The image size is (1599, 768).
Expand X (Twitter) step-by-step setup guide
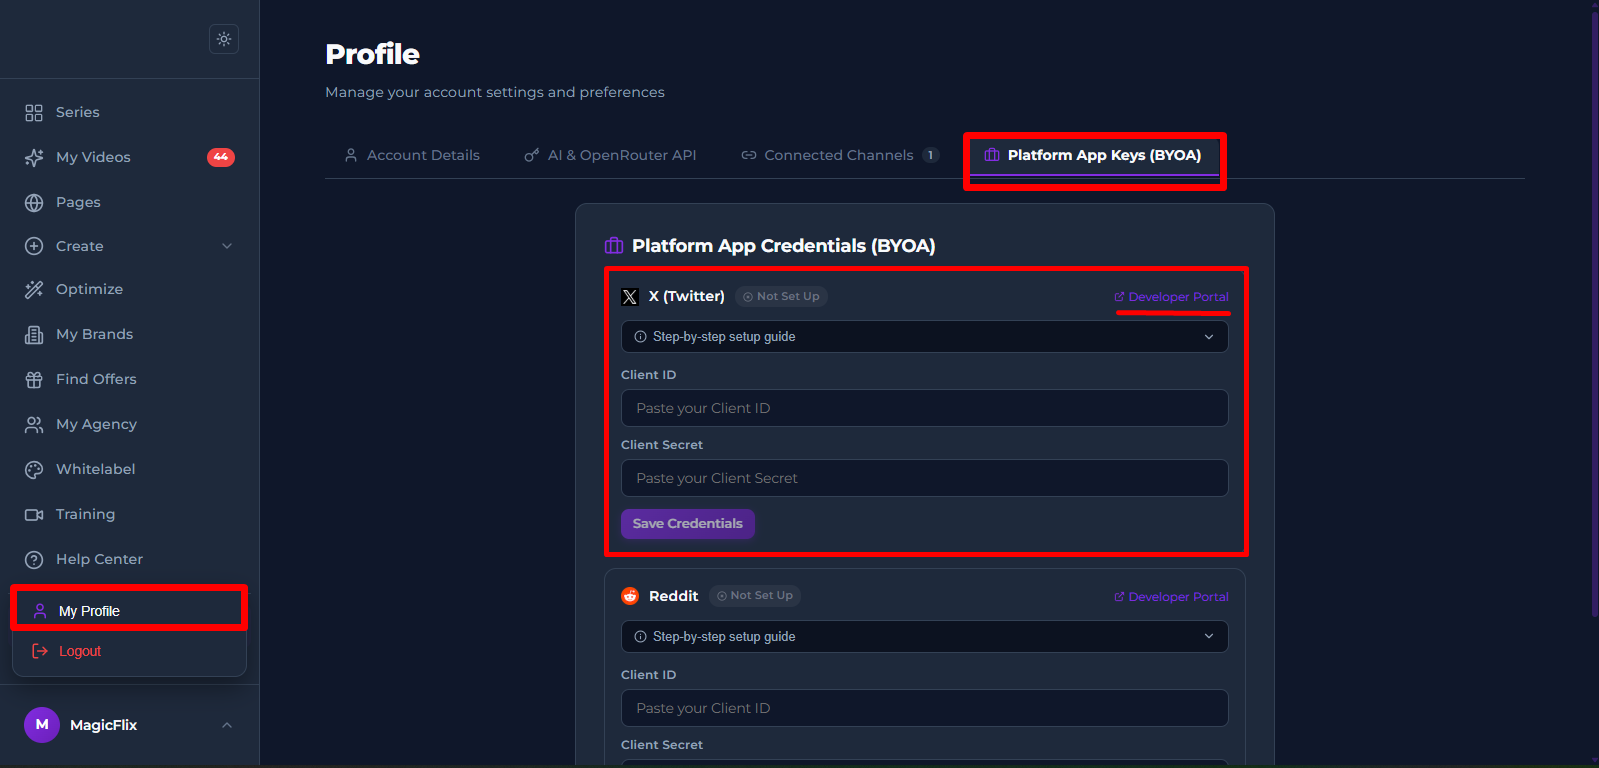pyautogui.click(x=925, y=337)
